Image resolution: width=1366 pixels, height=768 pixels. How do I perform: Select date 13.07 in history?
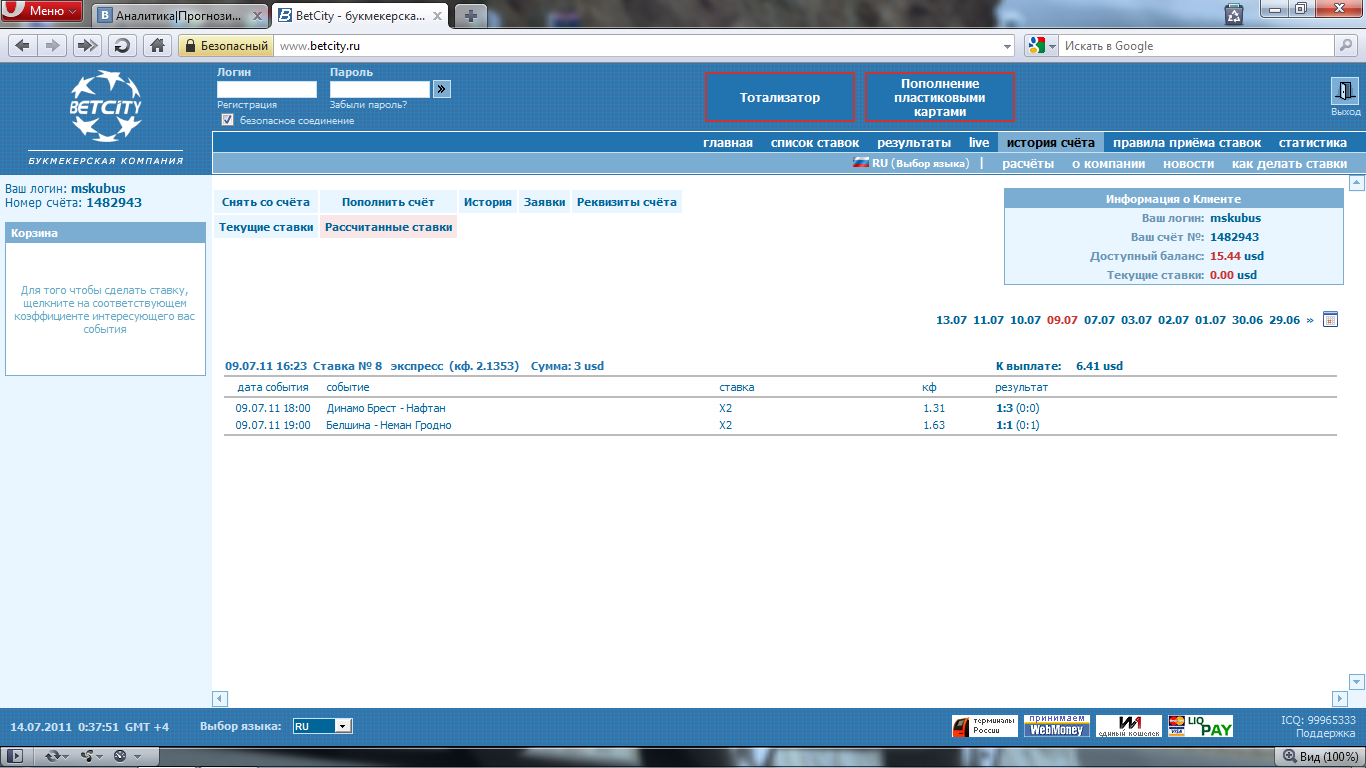coord(951,320)
